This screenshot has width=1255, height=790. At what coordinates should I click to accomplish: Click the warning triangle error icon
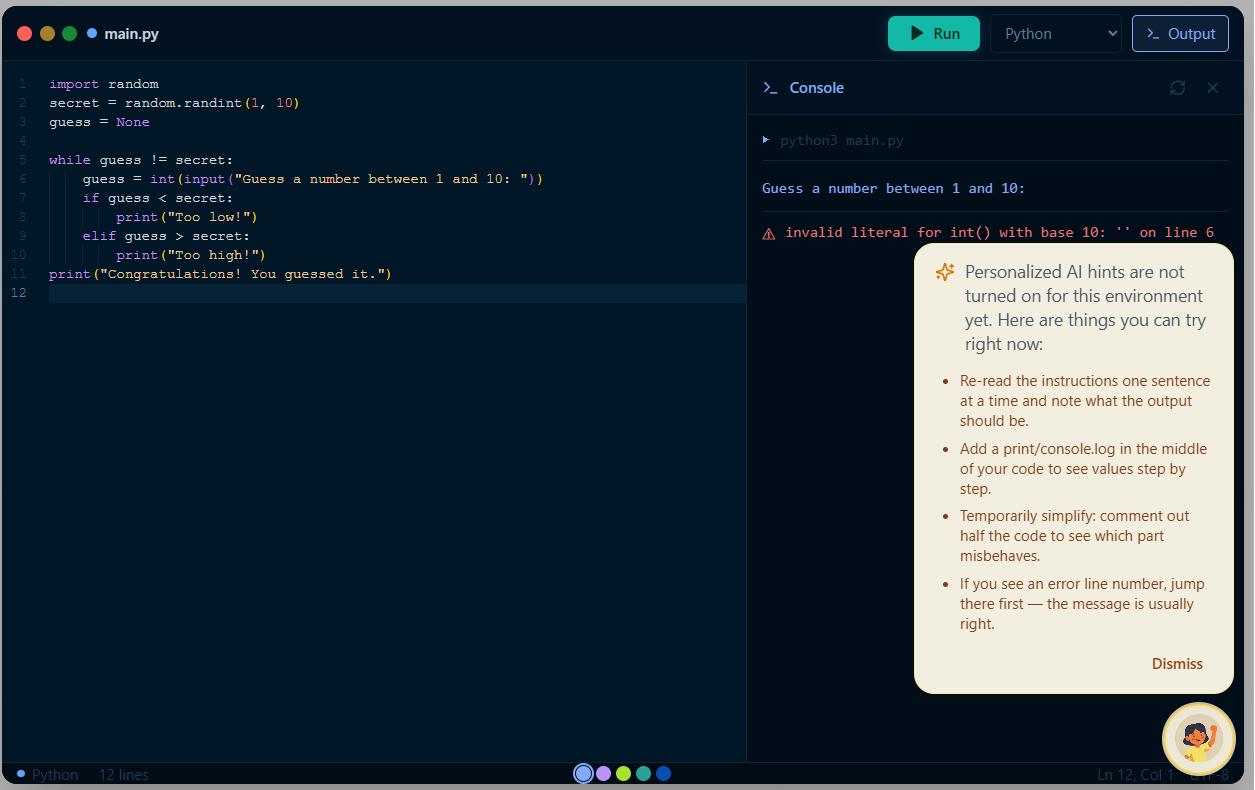(x=769, y=233)
